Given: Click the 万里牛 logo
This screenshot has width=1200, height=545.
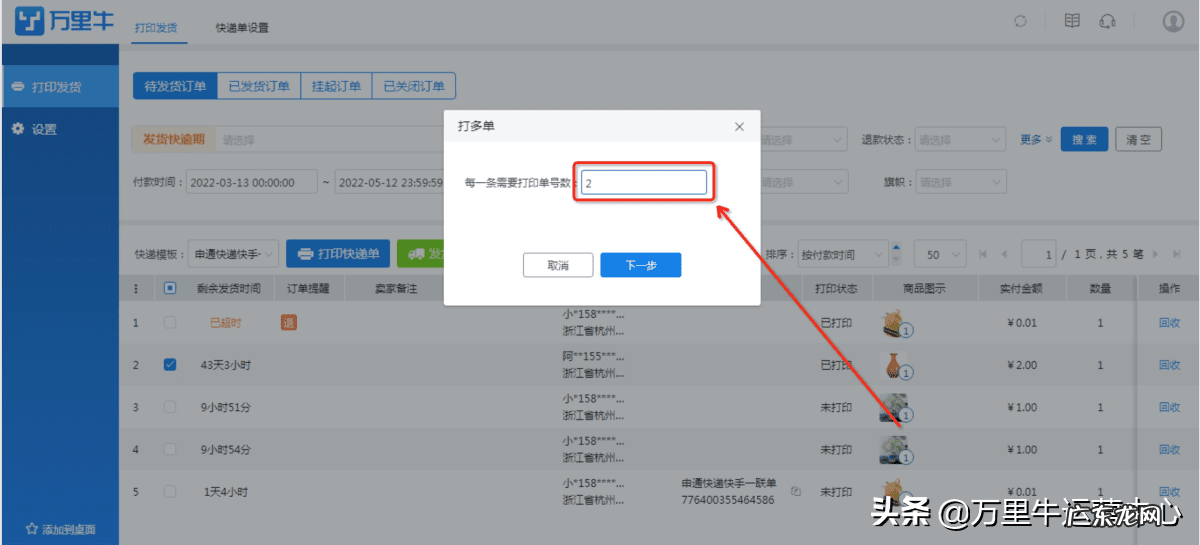Looking at the screenshot, I should coord(66,21).
